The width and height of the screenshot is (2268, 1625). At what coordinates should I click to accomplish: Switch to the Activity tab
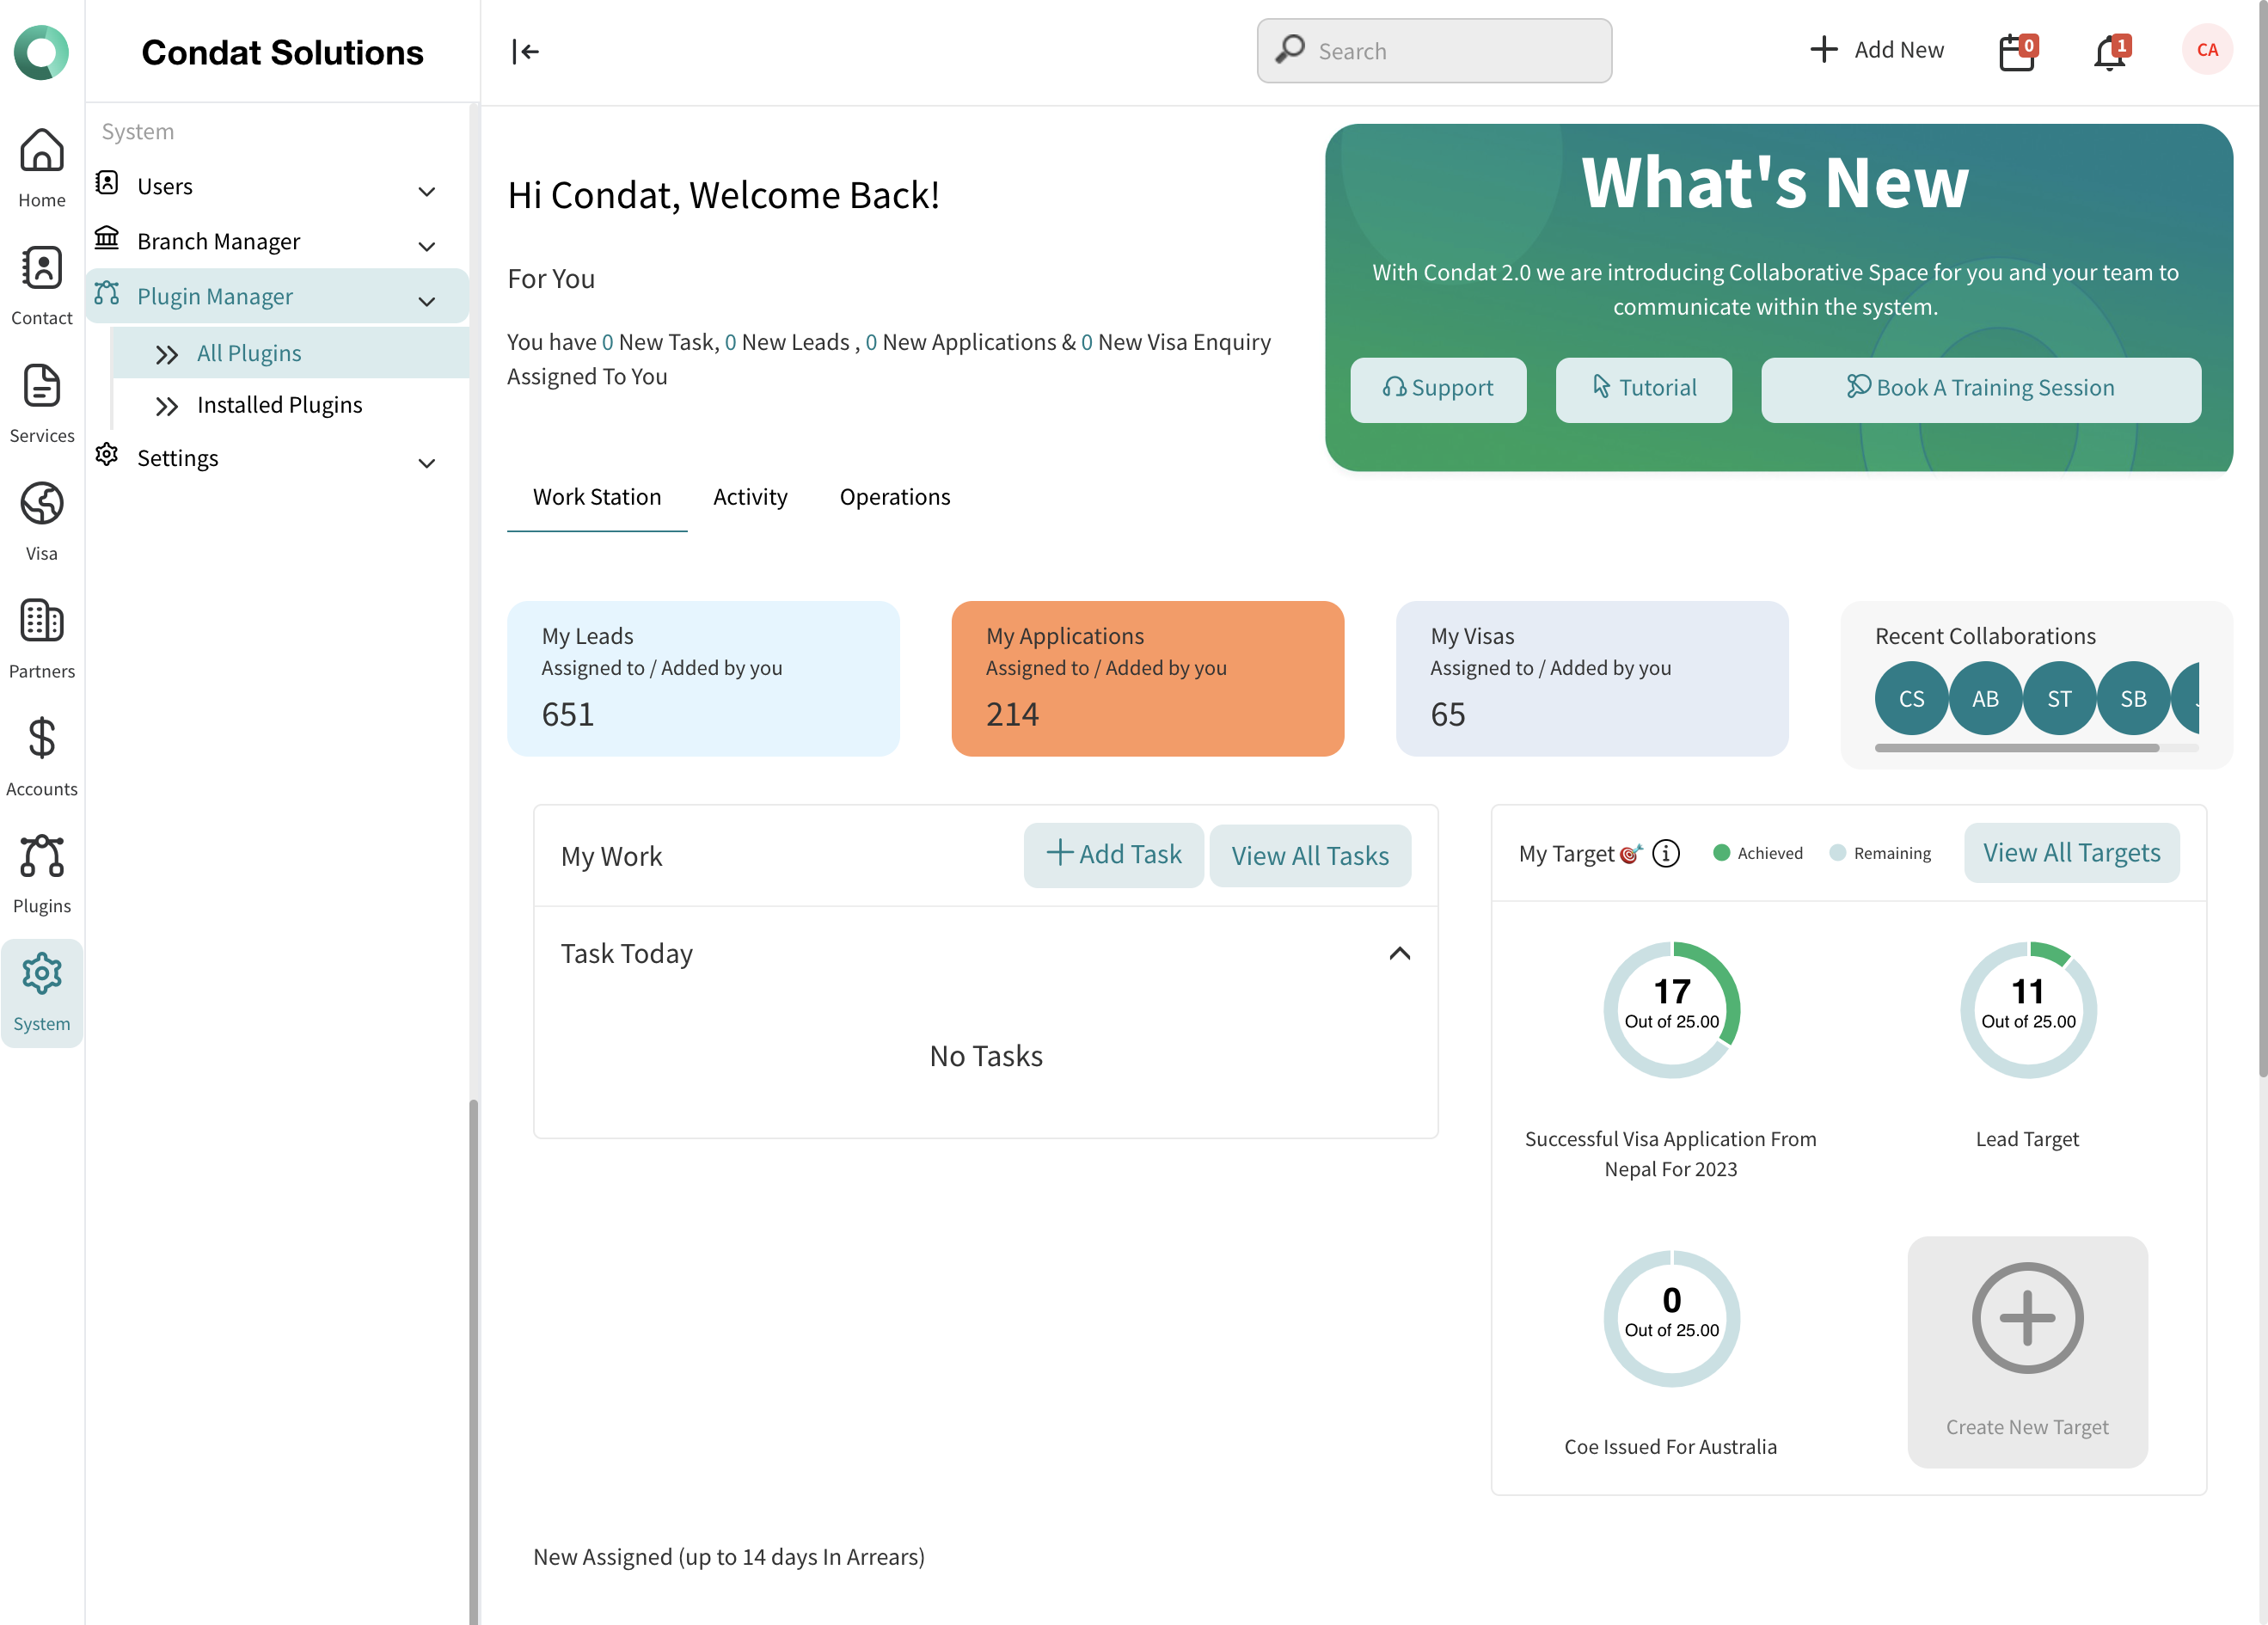[x=750, y=497]
